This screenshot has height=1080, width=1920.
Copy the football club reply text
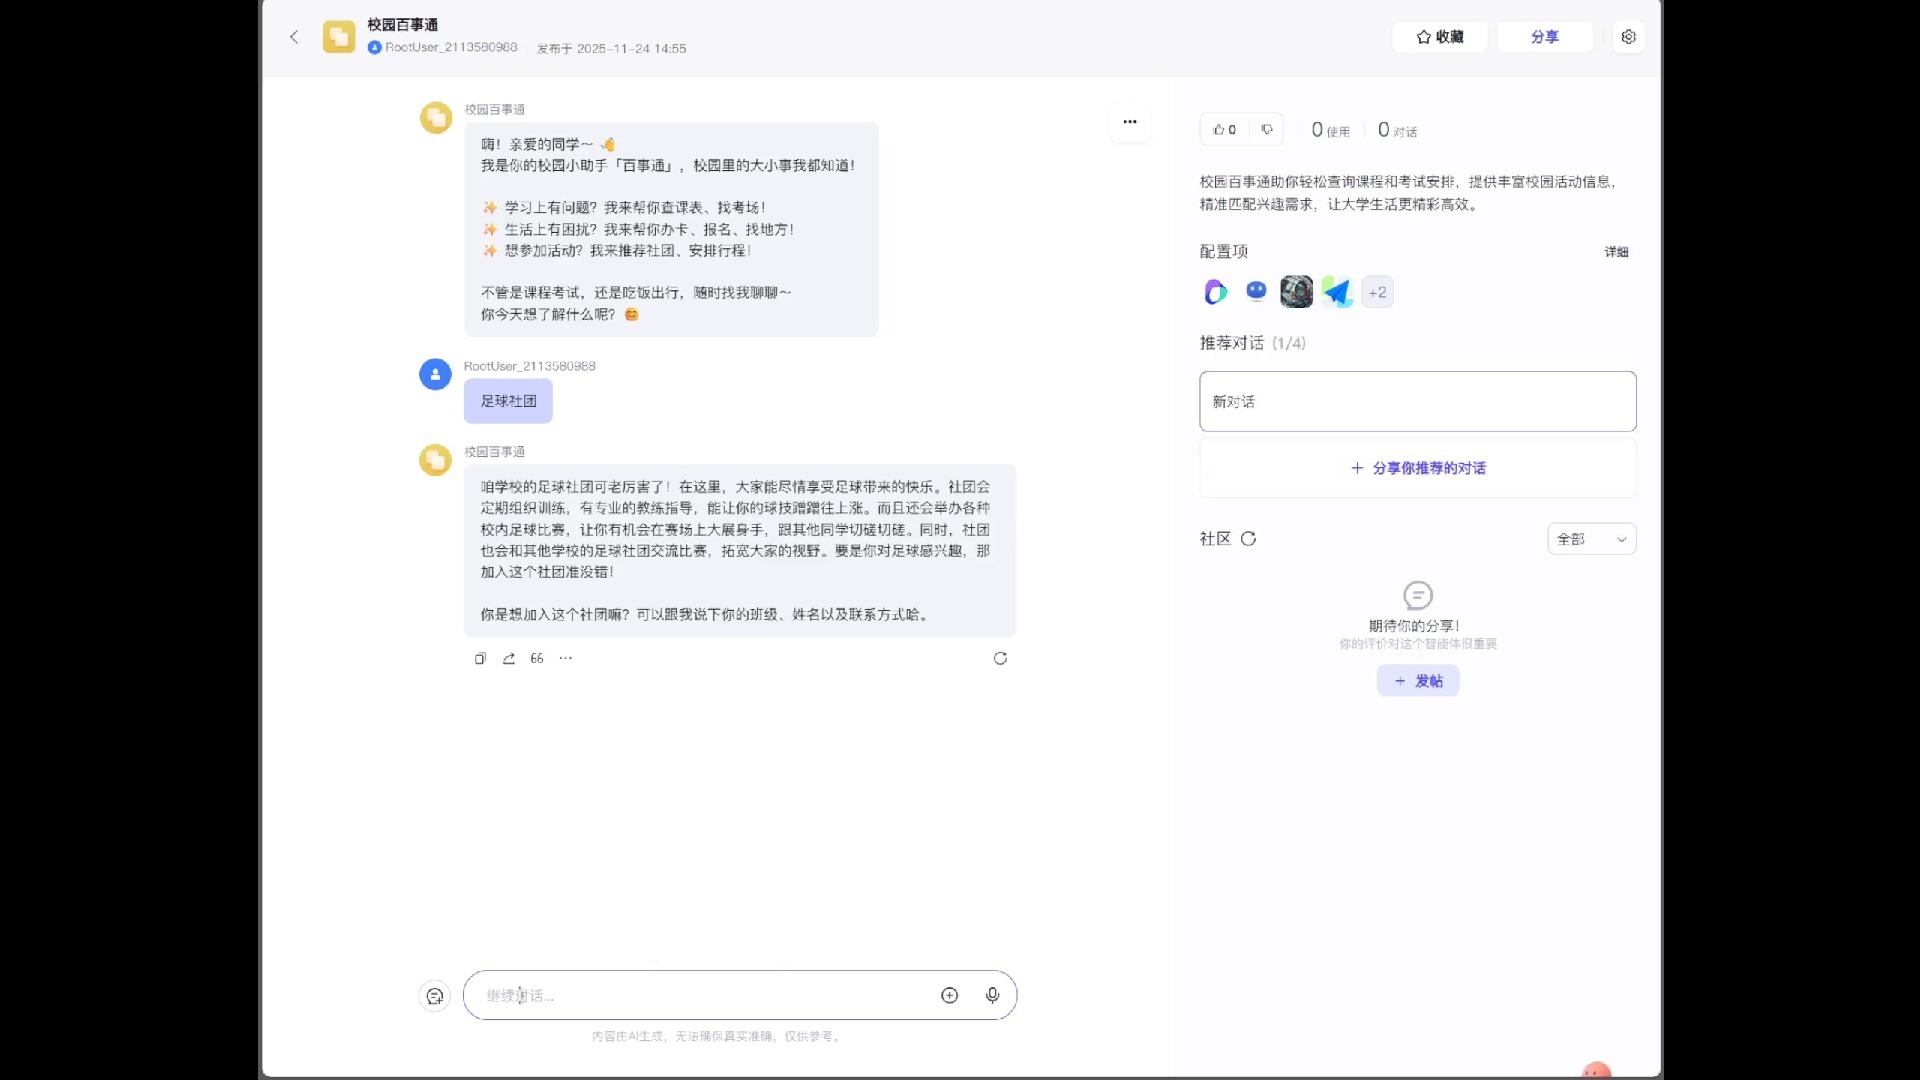tap(480, 658)
